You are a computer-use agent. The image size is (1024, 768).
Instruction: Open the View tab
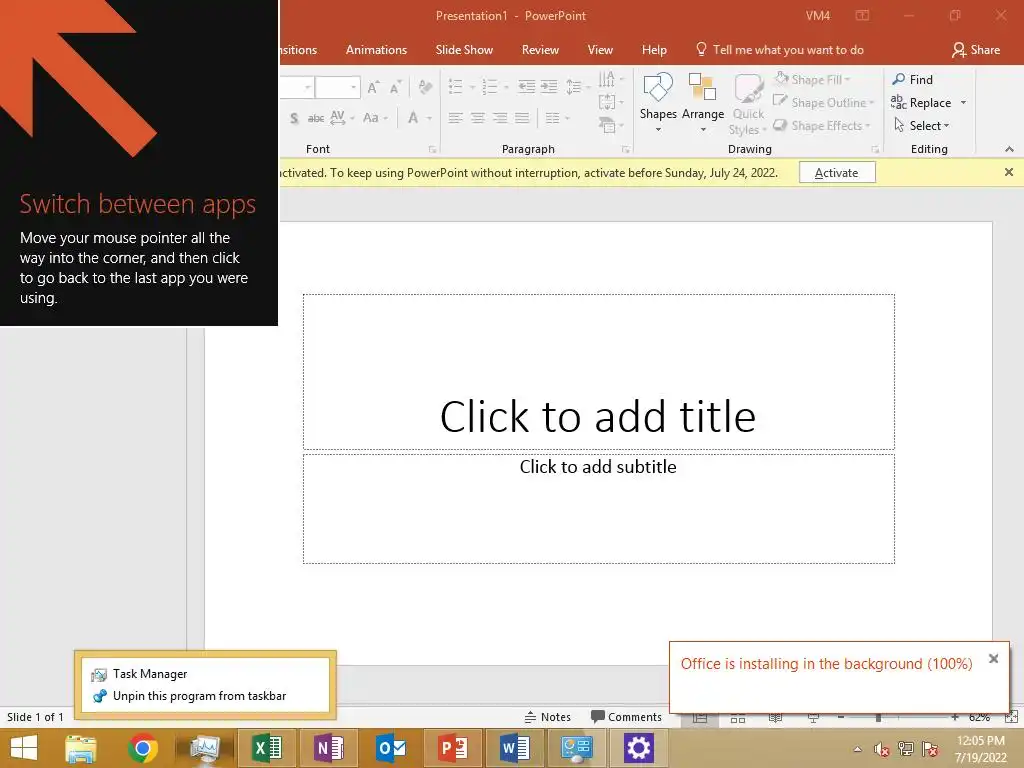click(600, 50)
